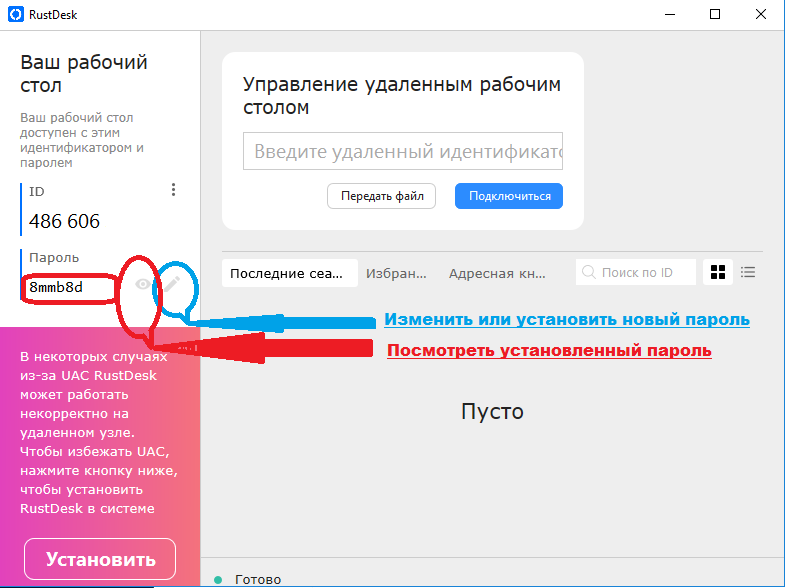Image resolution: width=785 pixels, height=588 pixels.
Task: Click the ID number 486 606
Action: [65, 221]
